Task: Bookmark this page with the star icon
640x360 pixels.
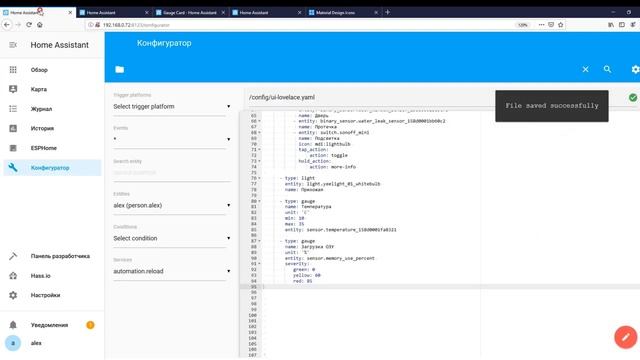Action: tap(560, 25)
